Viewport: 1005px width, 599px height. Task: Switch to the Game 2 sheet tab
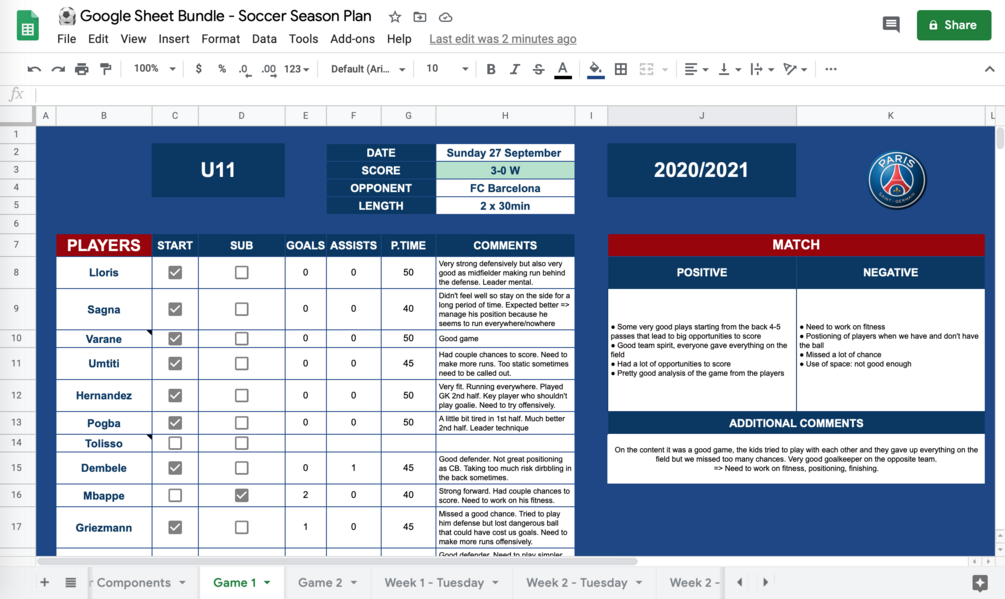320,582
